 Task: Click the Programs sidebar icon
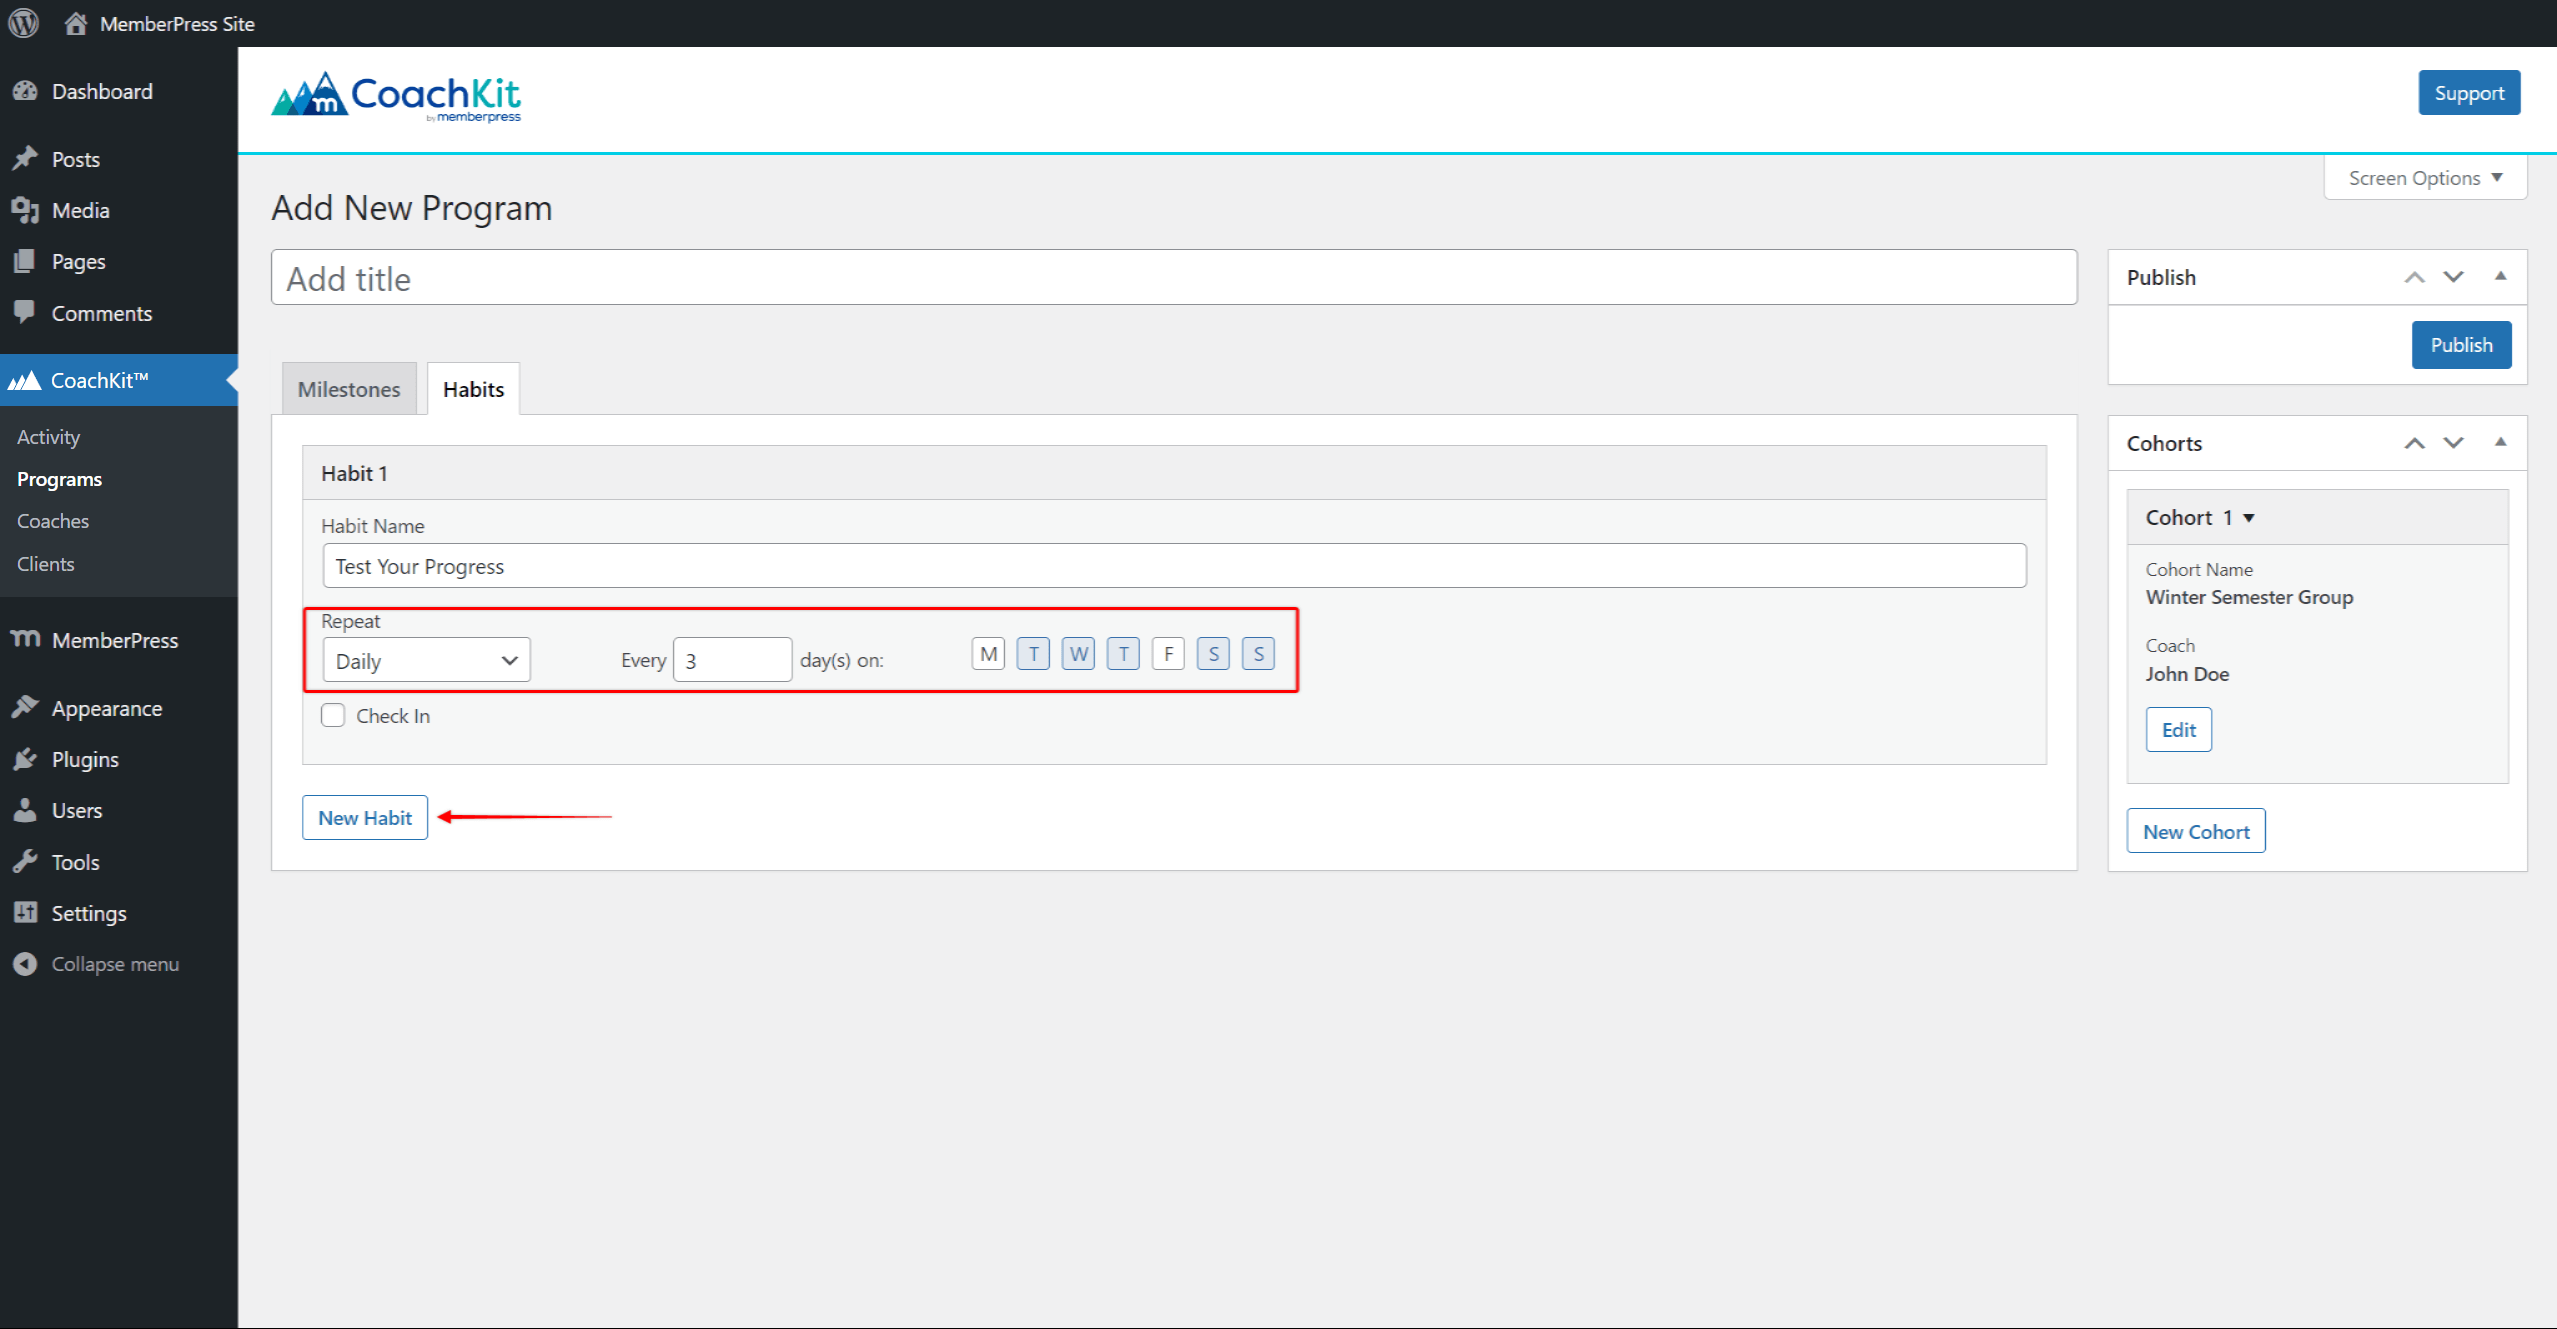(61, 479)
